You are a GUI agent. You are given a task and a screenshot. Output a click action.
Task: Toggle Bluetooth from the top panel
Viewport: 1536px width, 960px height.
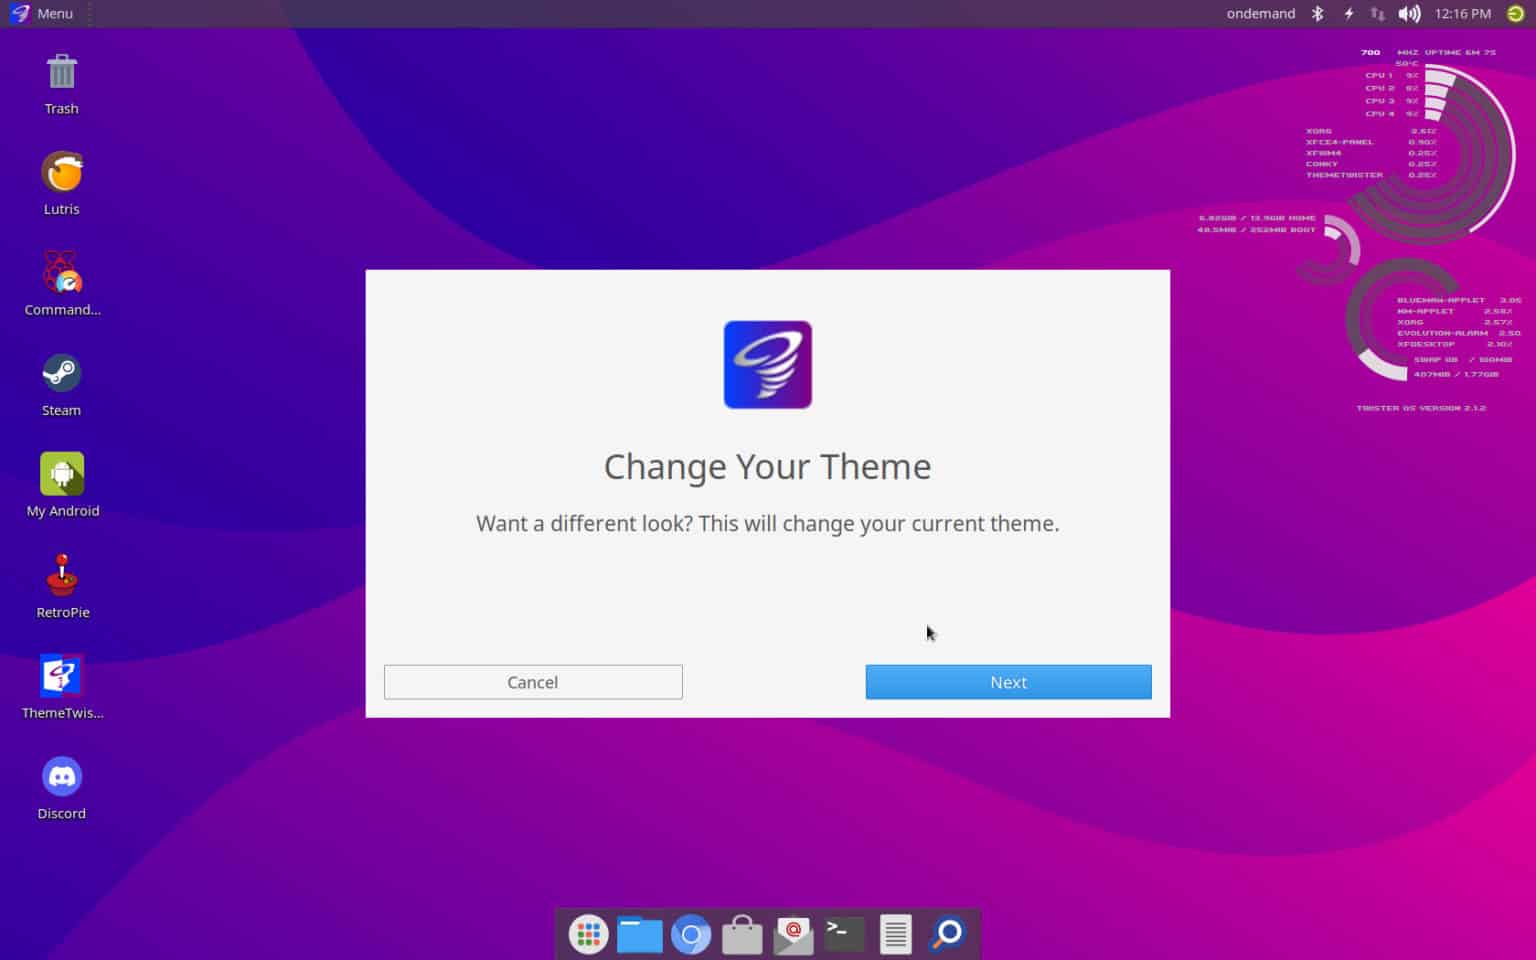(1317, 13)
